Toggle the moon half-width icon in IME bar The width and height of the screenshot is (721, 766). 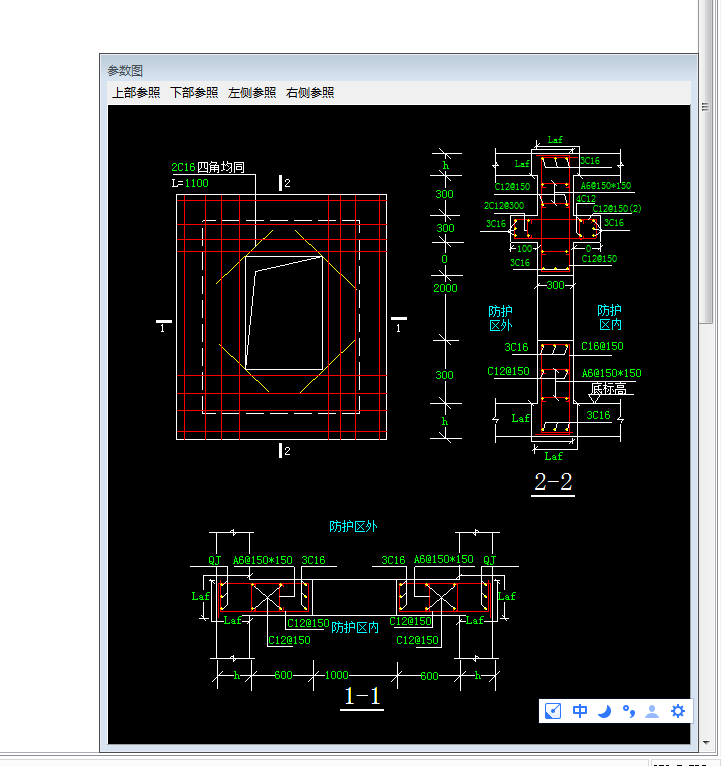[605, 711]
